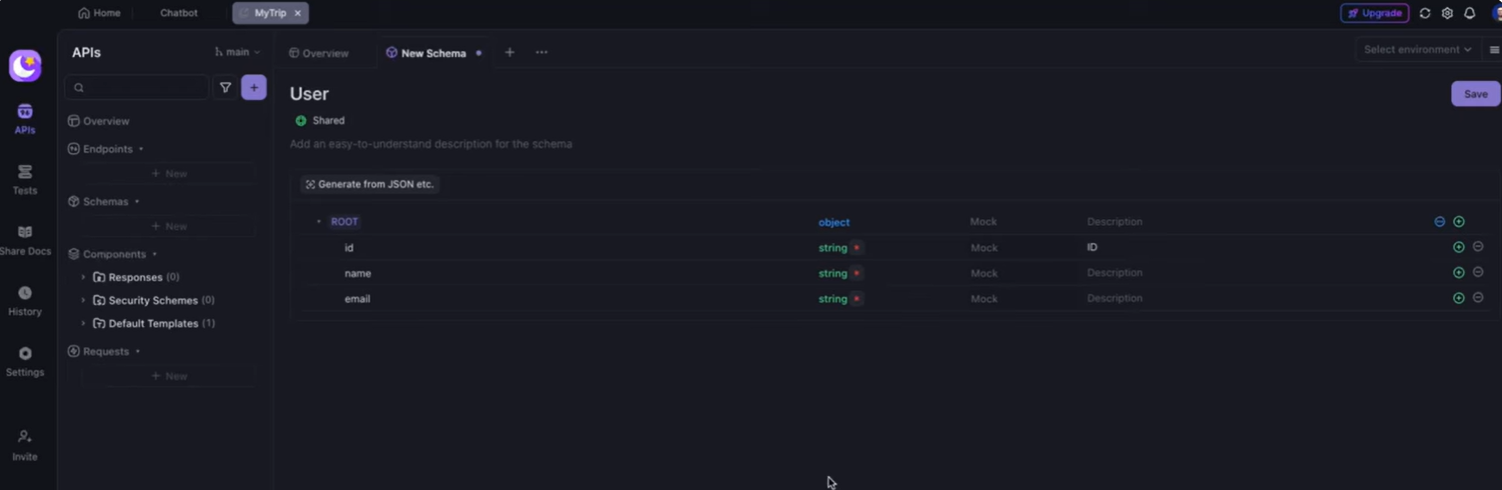The width and height of the screenshot is (1502, 490).
Task: Click Generate from JSON etc. button
Action: 370,184
